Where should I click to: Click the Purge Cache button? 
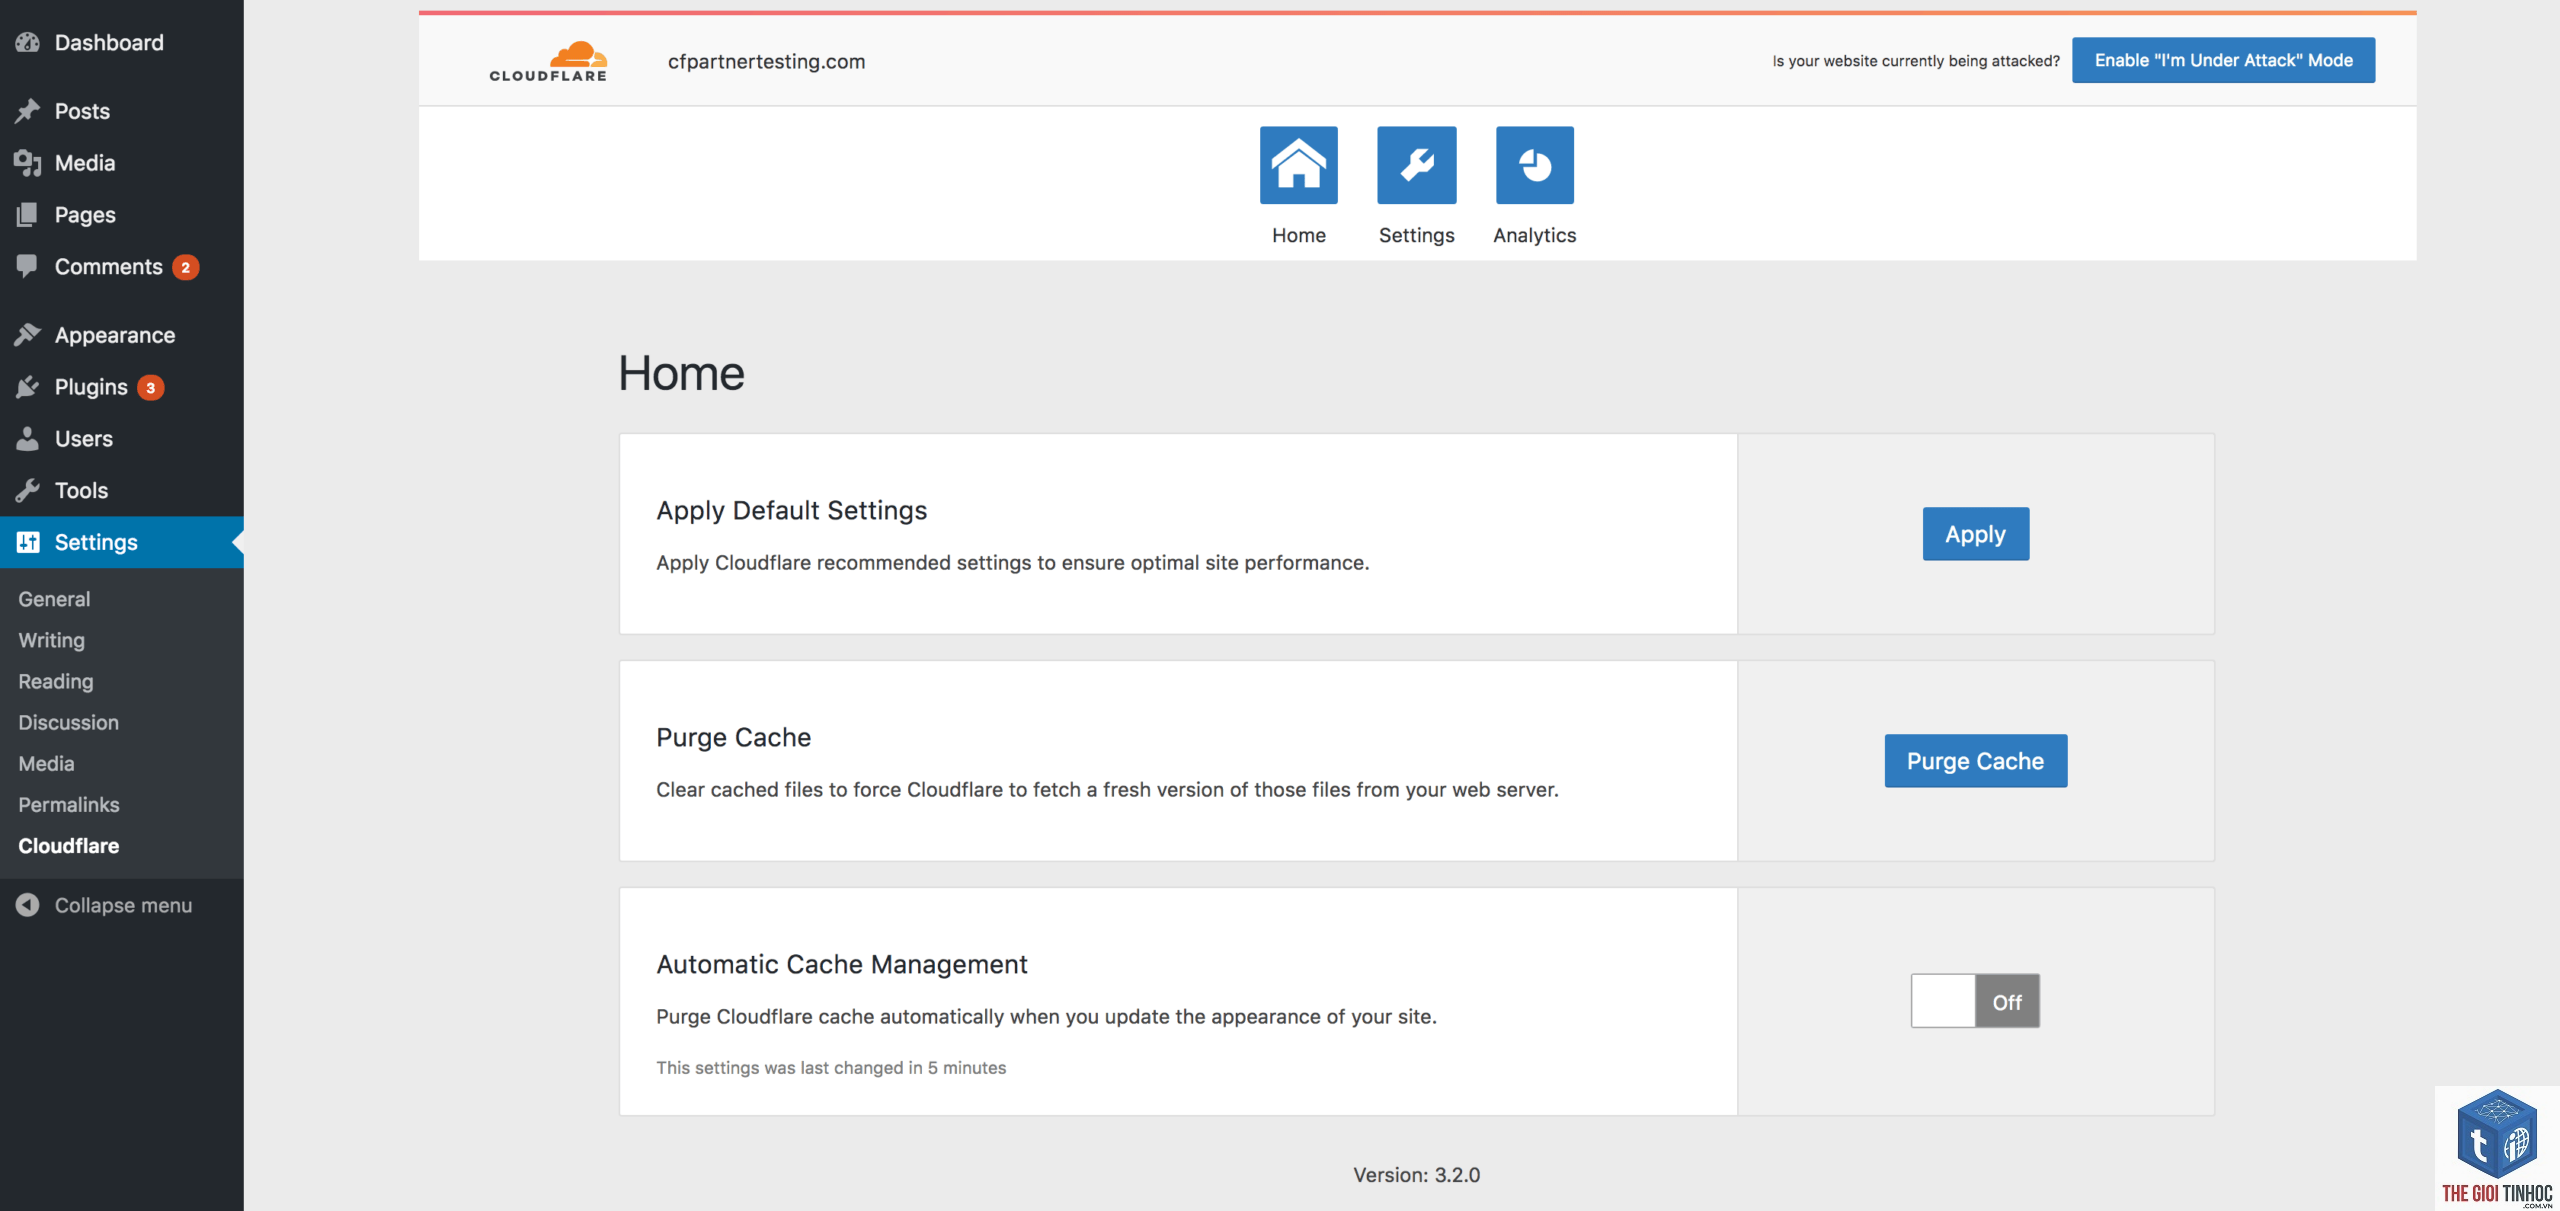(x=1975, y=760)
